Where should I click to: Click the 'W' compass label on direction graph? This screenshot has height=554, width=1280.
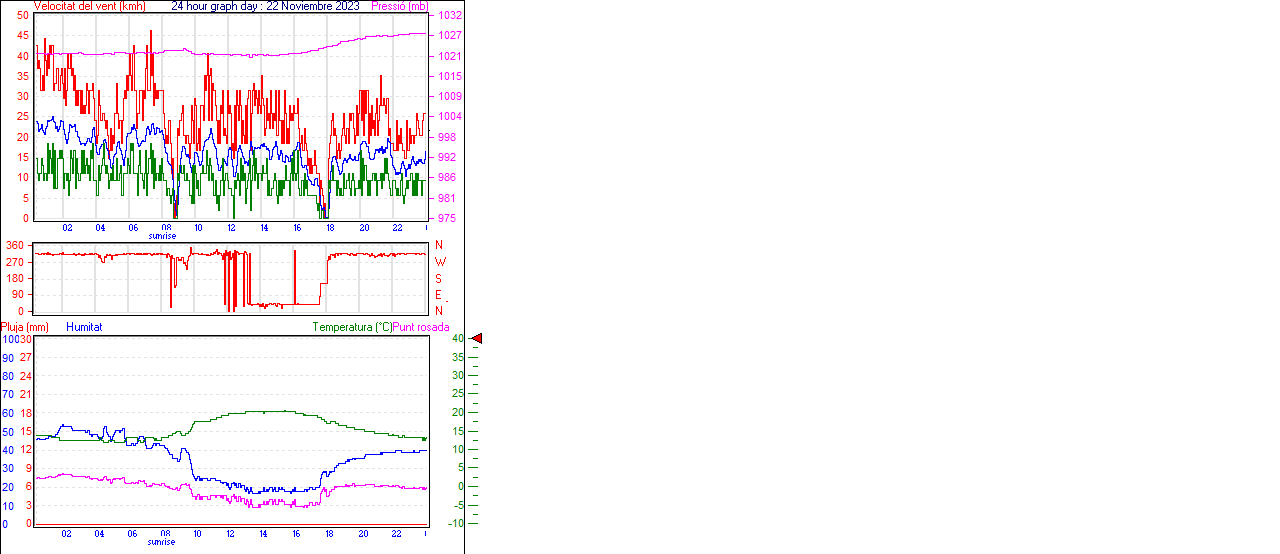click(439, 262)
